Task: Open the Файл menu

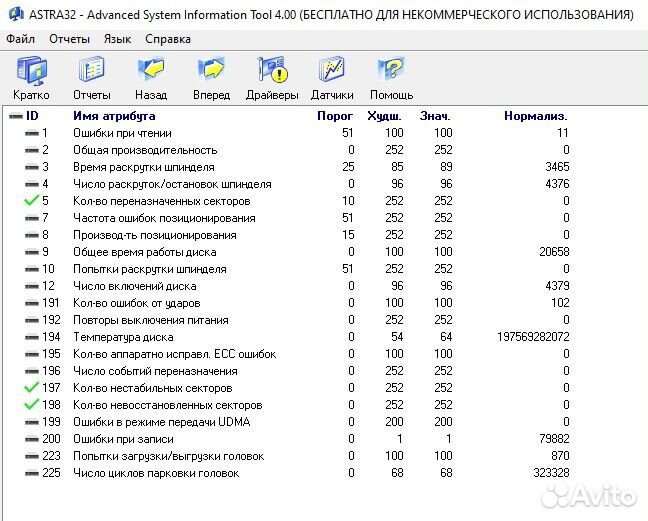Action: (20, 39)
